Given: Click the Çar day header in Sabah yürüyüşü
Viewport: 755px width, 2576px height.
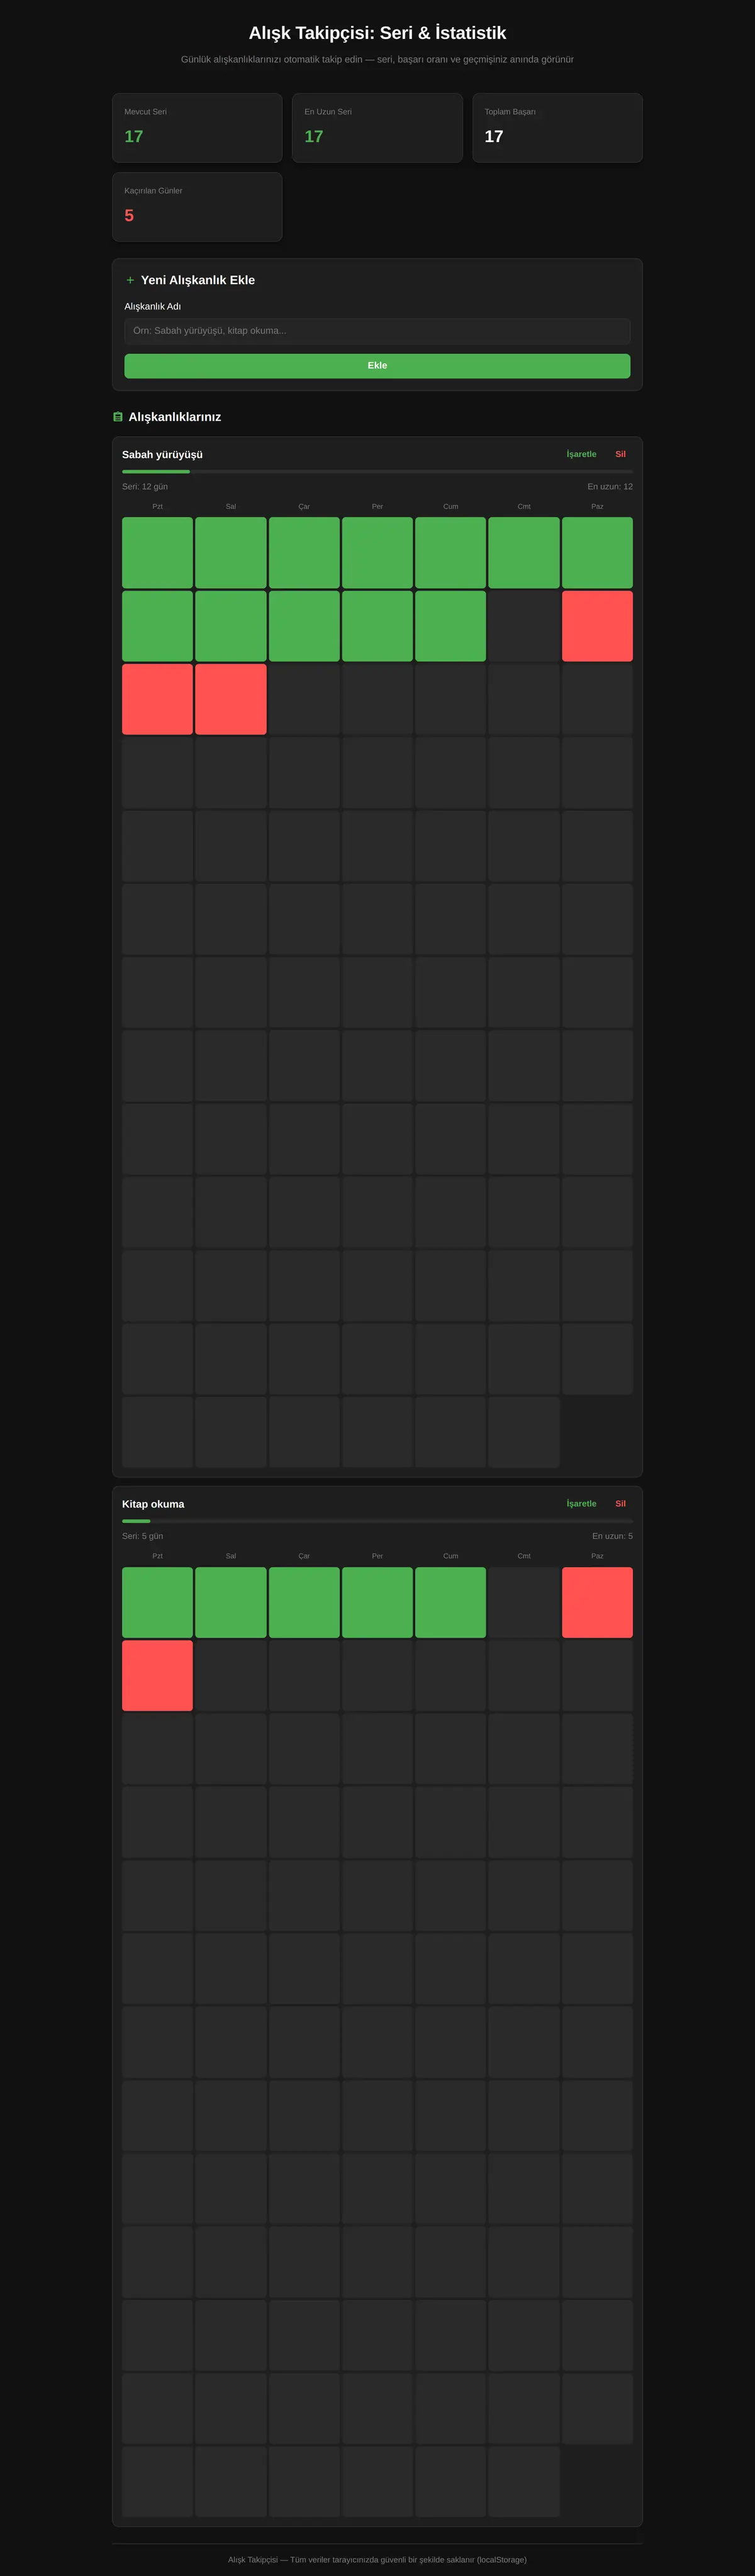Looking at the screenshot, I should (x=304, y=507).
